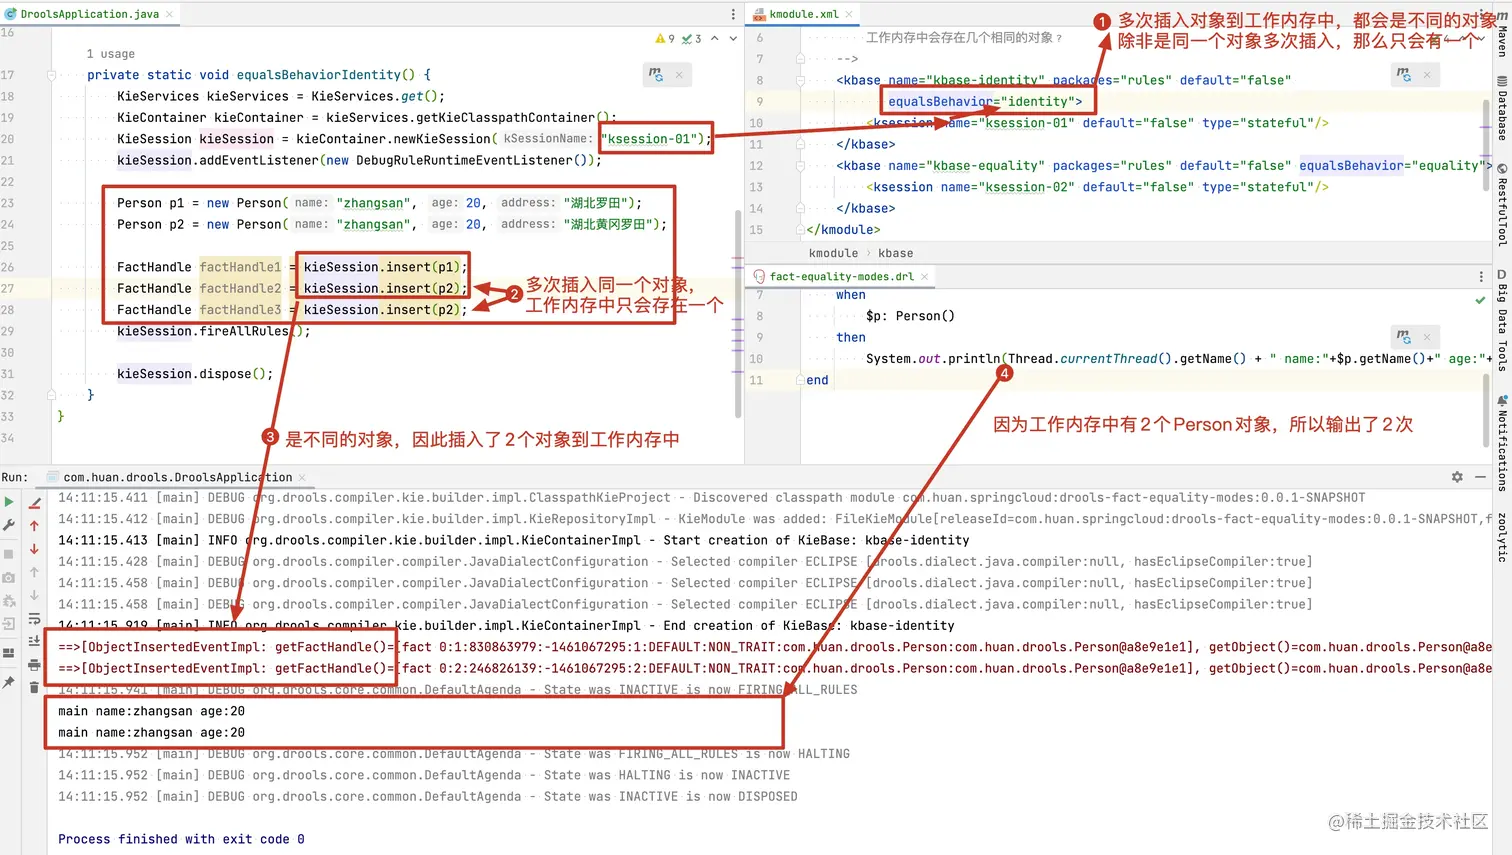The image size is (1512, 855).
Task: Select com.huan.drools.DroolsApplication run tab
Action: (178, 477)
